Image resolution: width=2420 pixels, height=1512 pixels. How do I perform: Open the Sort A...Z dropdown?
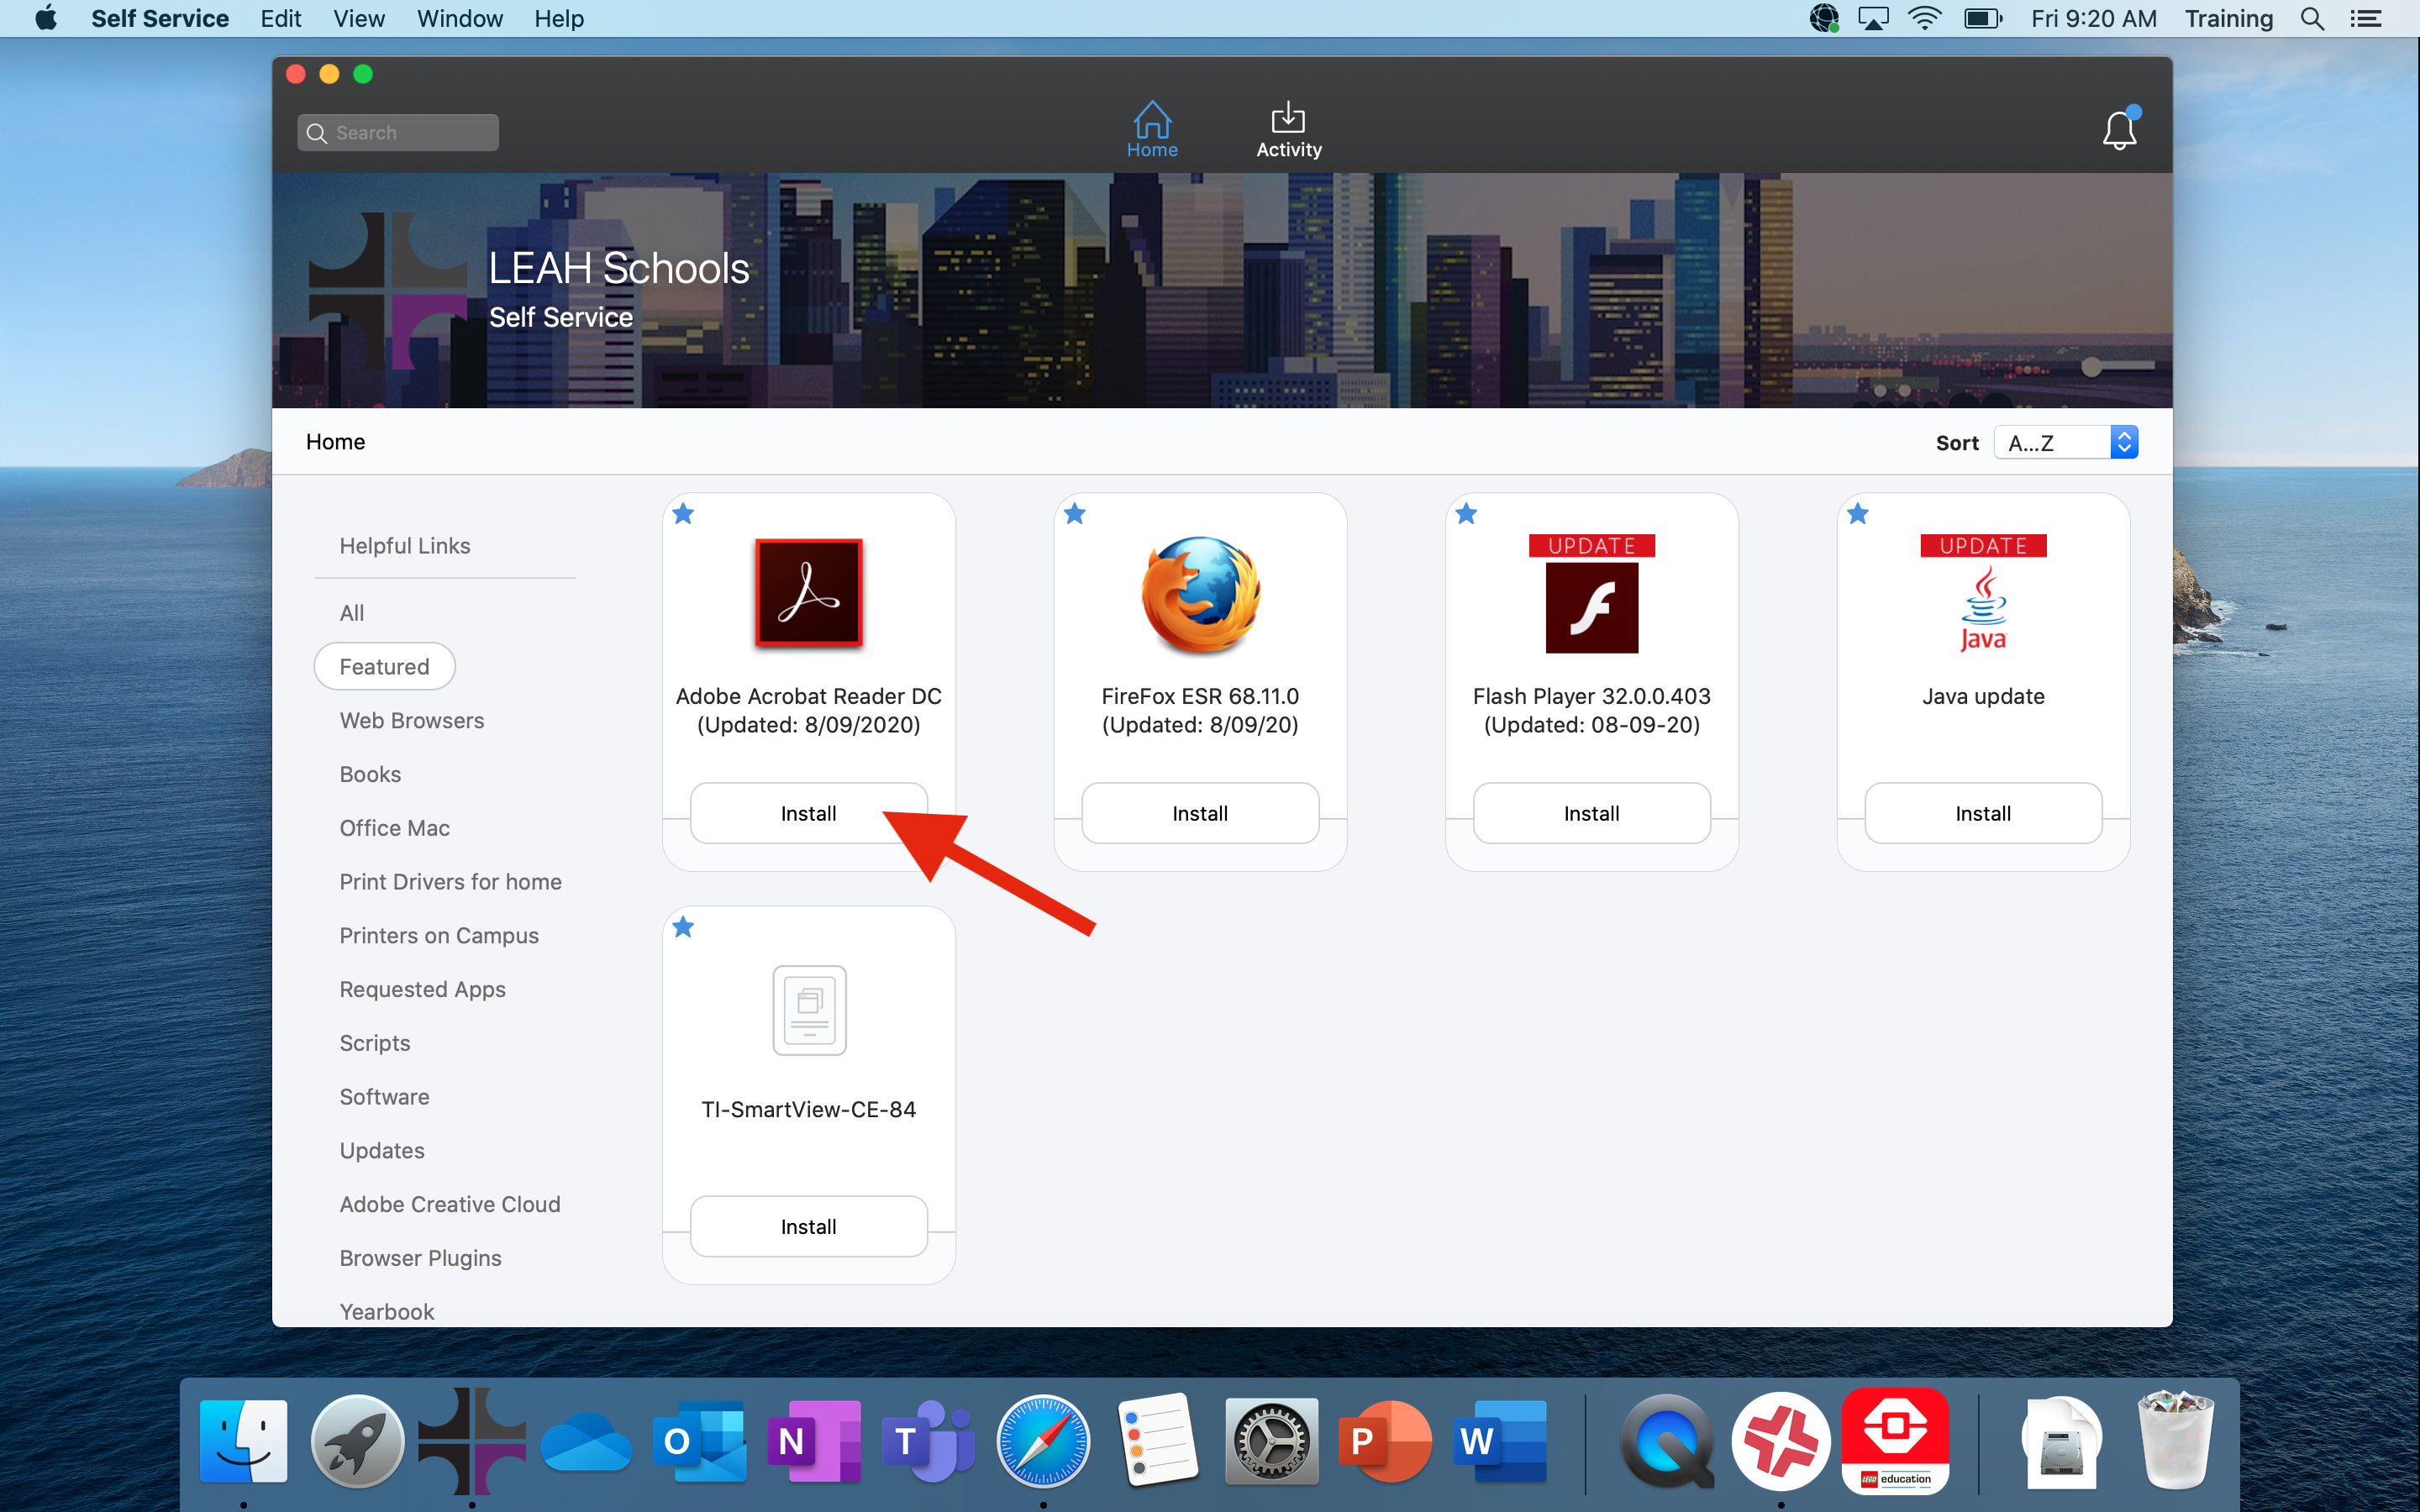pos(2065,442)
